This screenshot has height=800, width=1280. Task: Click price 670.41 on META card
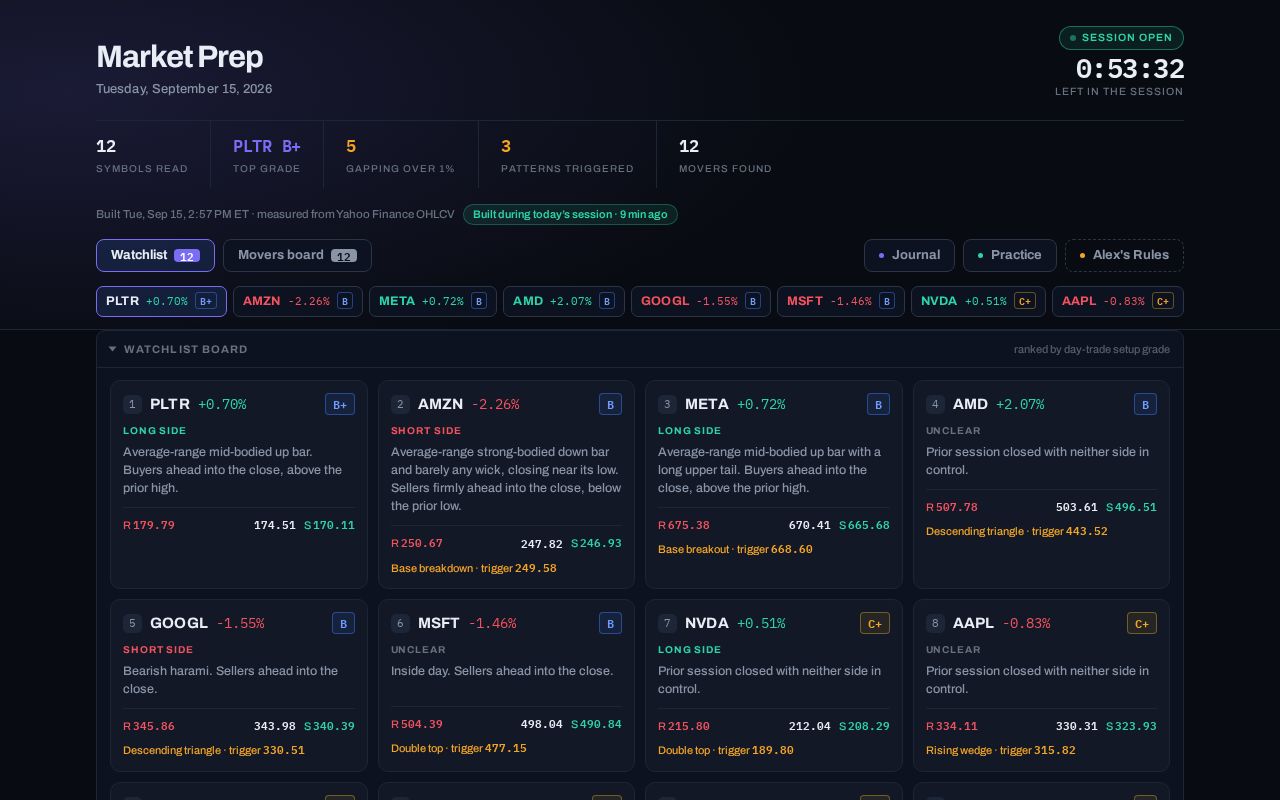[810, 525]
